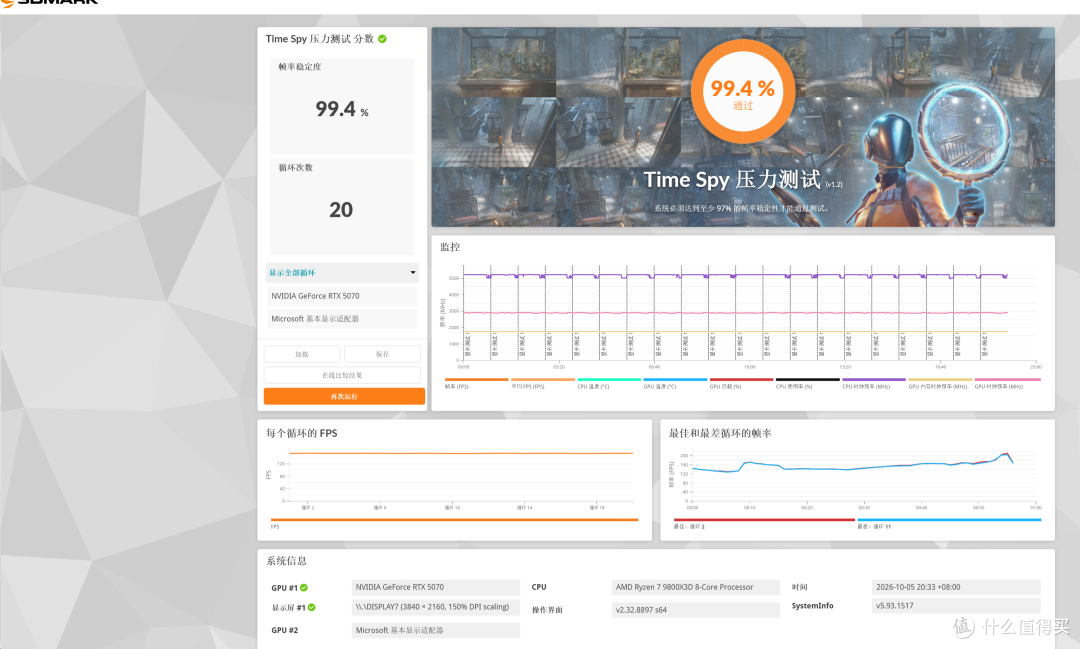Screen dimensions: 1080x649
Task: Toggle the CPU 使用率 (%) legend series
Action: pyautogui.click(x=807, y=383)
